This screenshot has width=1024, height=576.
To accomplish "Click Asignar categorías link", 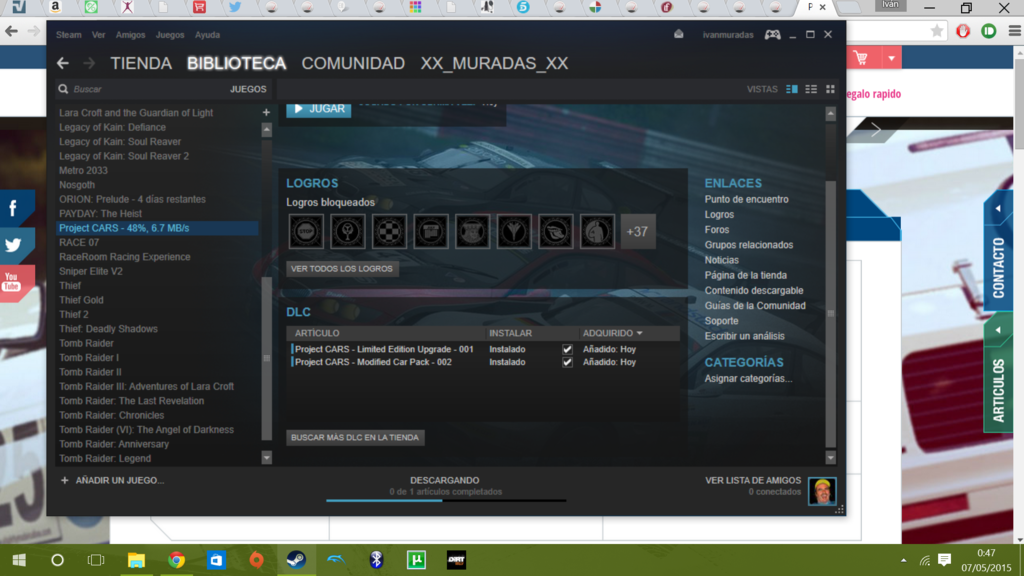I will click(748, 379).
